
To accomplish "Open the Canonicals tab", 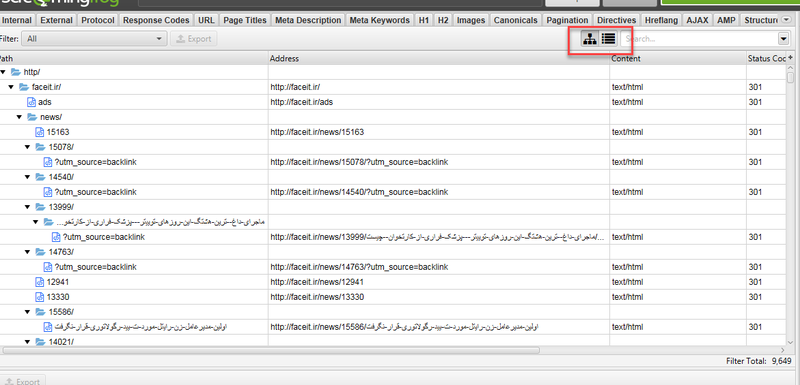I will [x=515, y=20].
